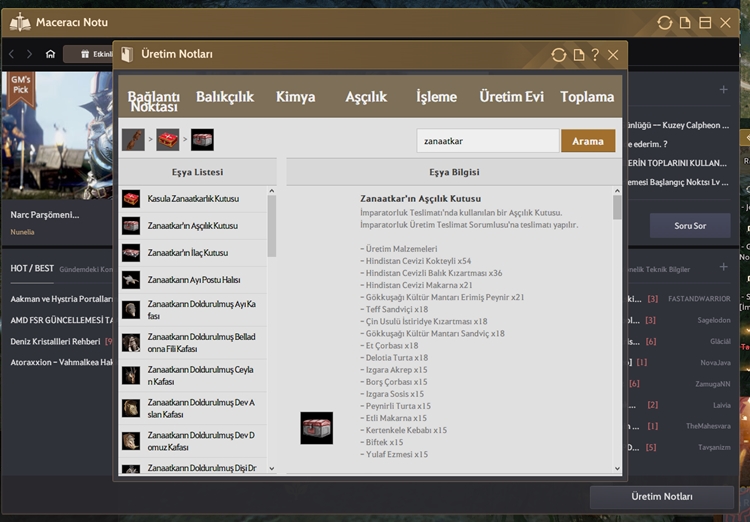The height and width of the screenshot is (522, 750).
Task: Click the Maceracı Notu home icon
Action: point(50,54)
